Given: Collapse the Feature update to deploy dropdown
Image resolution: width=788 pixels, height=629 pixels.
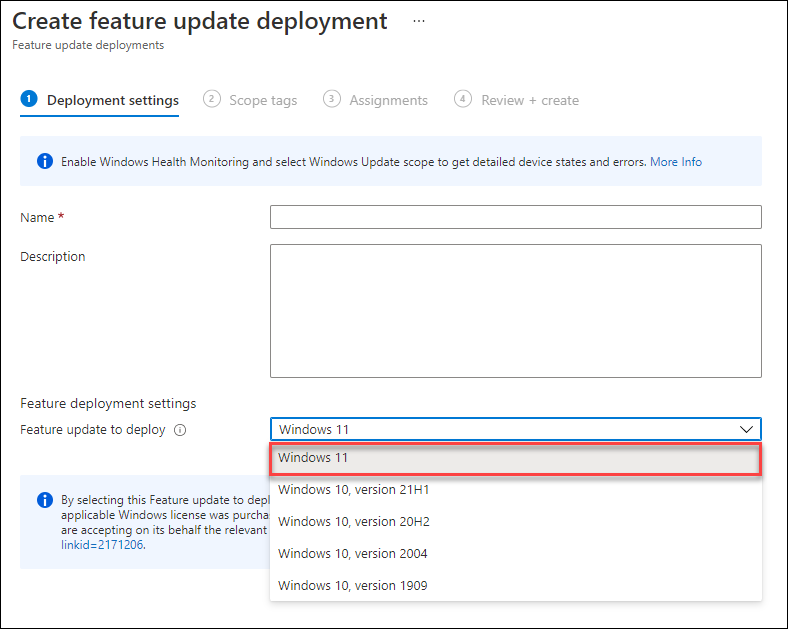Looking at the screenshot, I should click(516, 430).
